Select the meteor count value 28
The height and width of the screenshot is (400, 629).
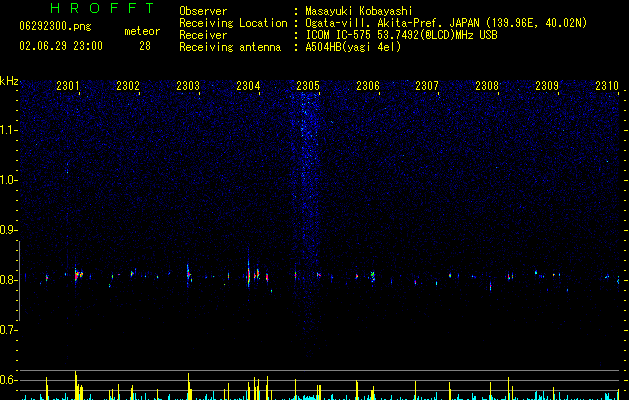point(145,46)
